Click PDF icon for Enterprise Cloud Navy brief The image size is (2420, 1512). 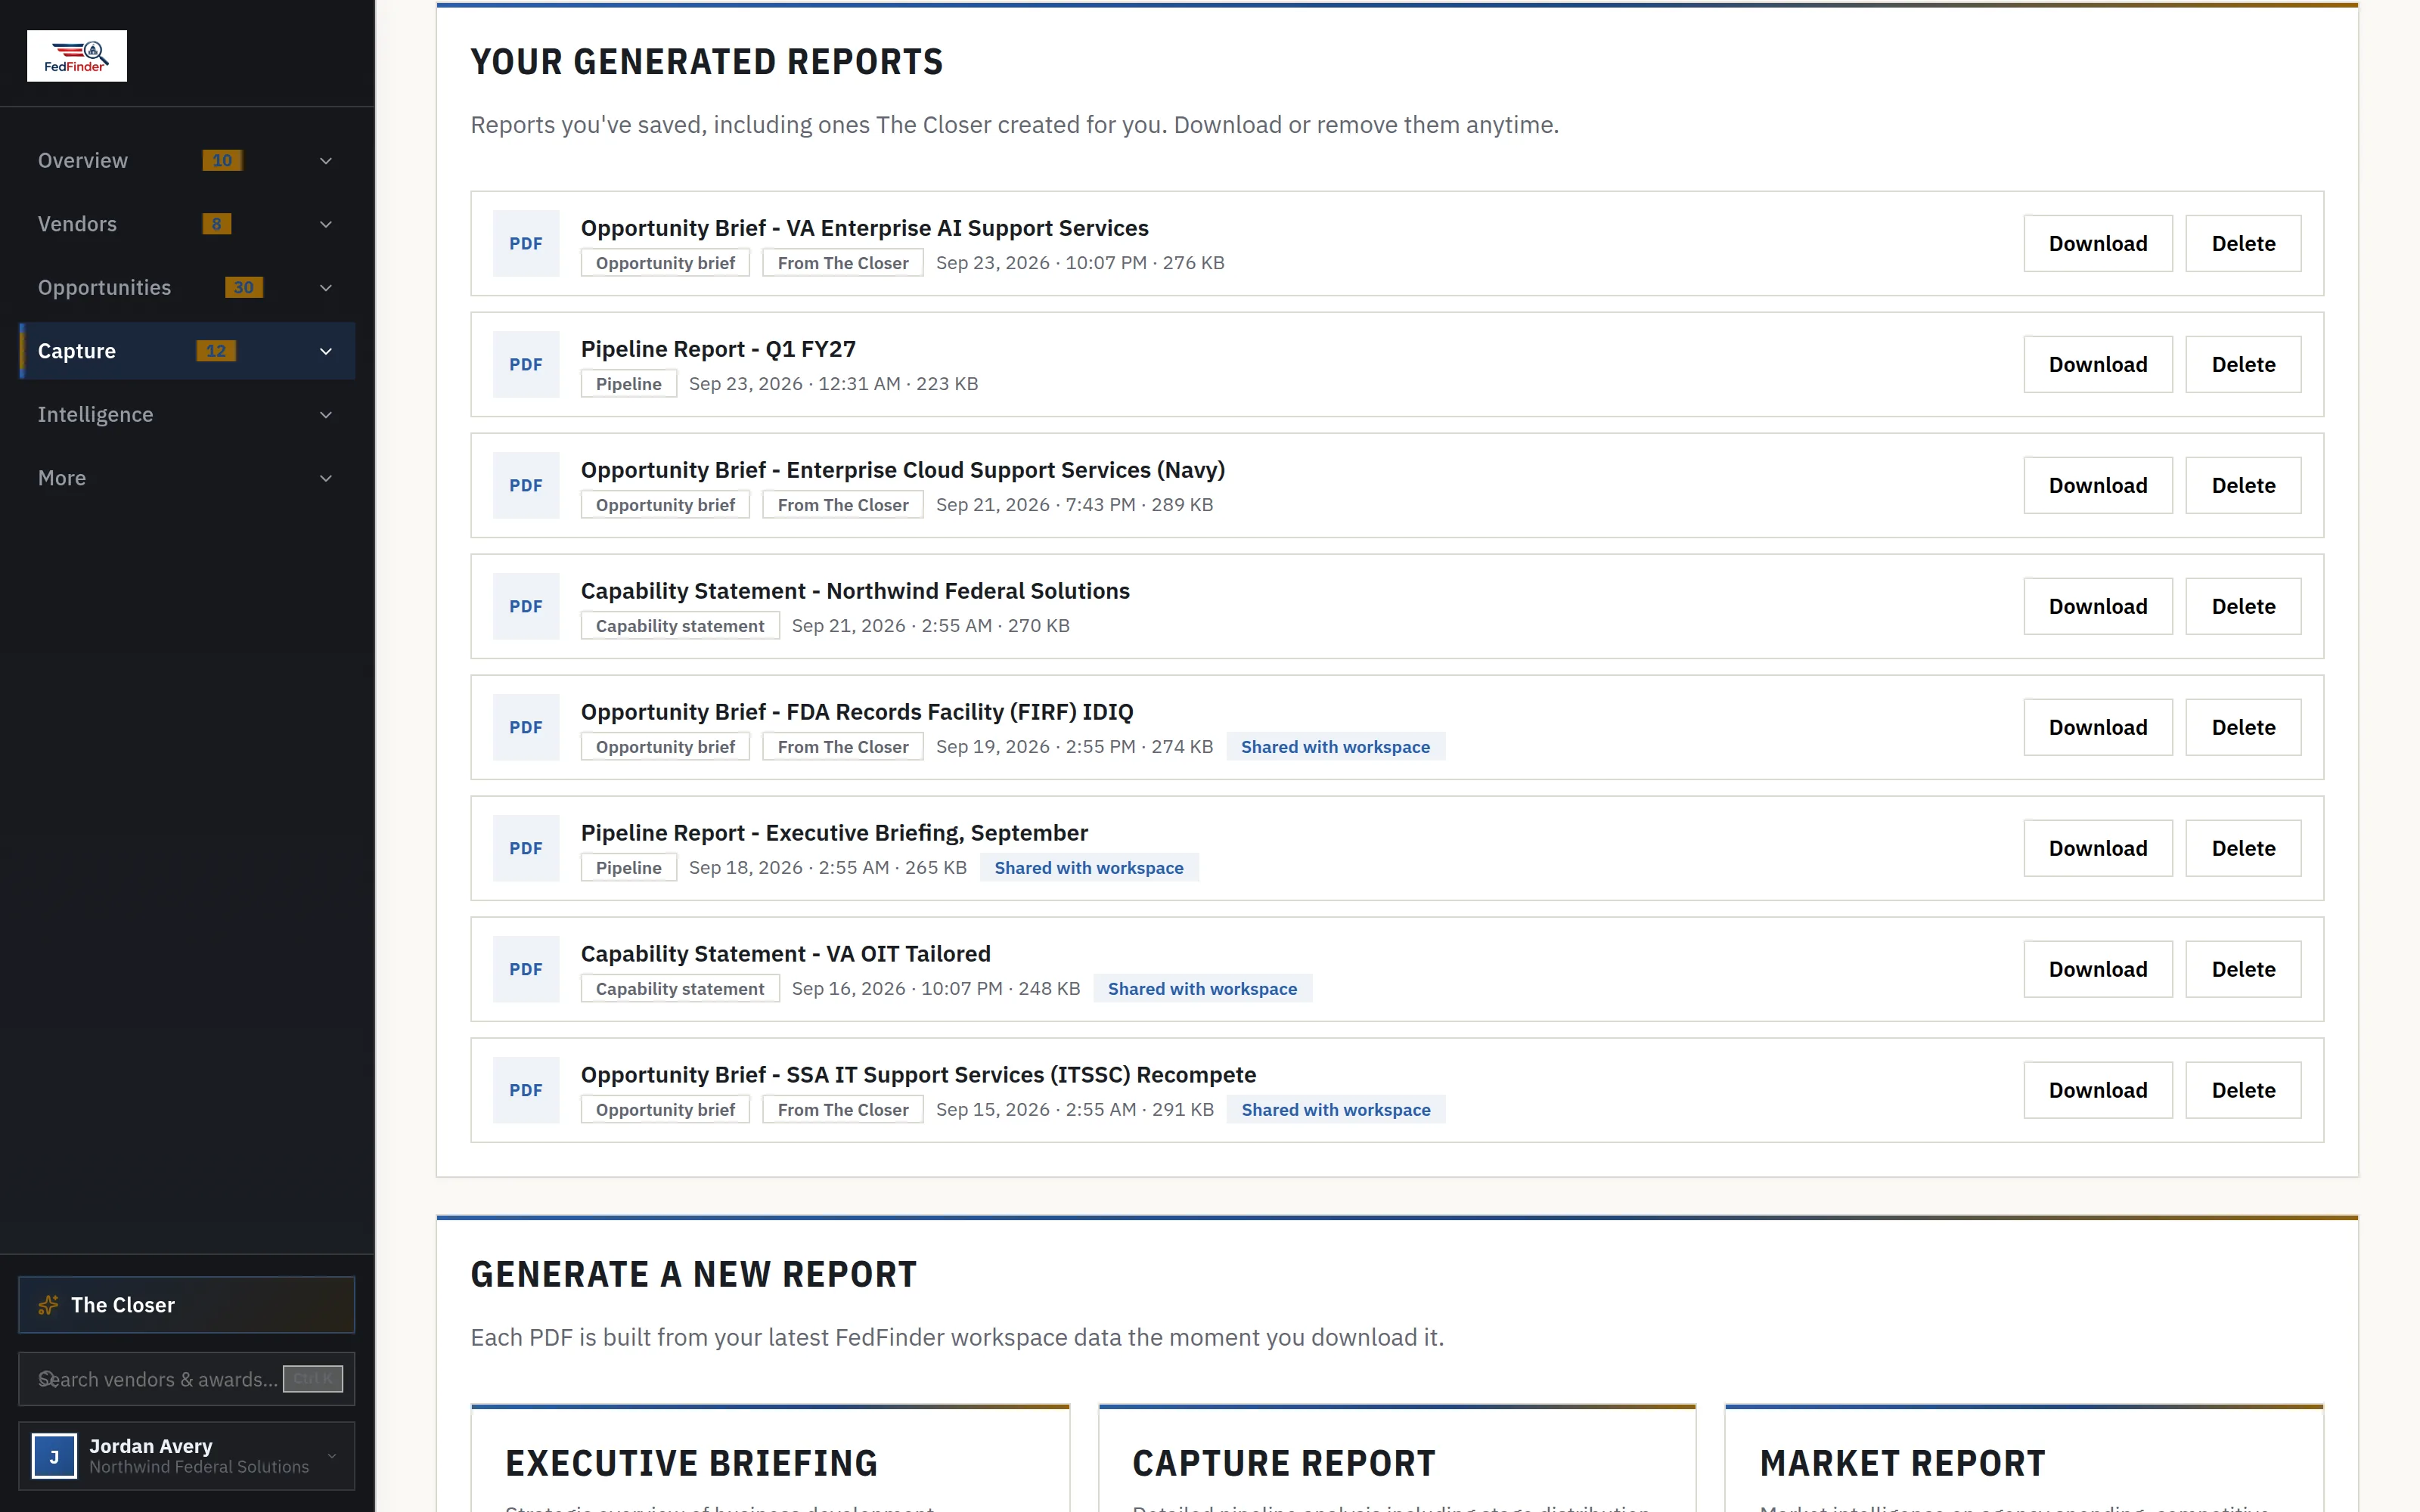526,485
